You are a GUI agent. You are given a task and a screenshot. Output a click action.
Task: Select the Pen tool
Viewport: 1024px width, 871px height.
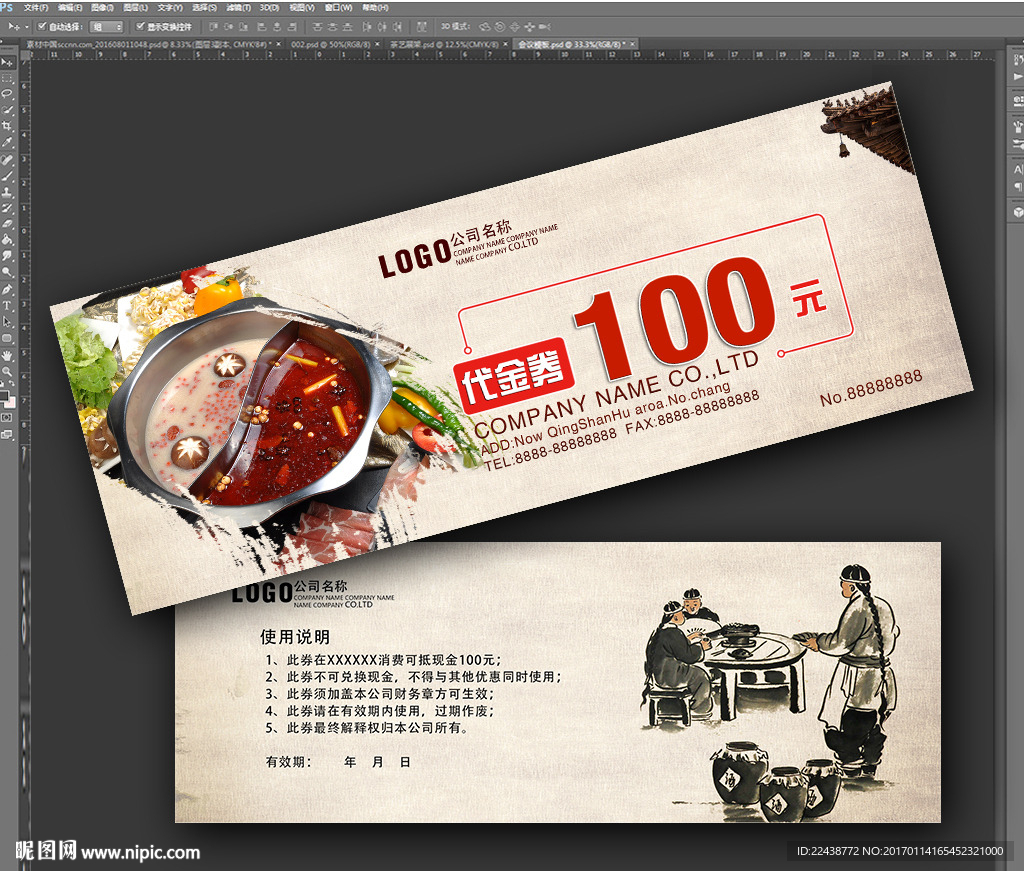(x=7, y=289)
